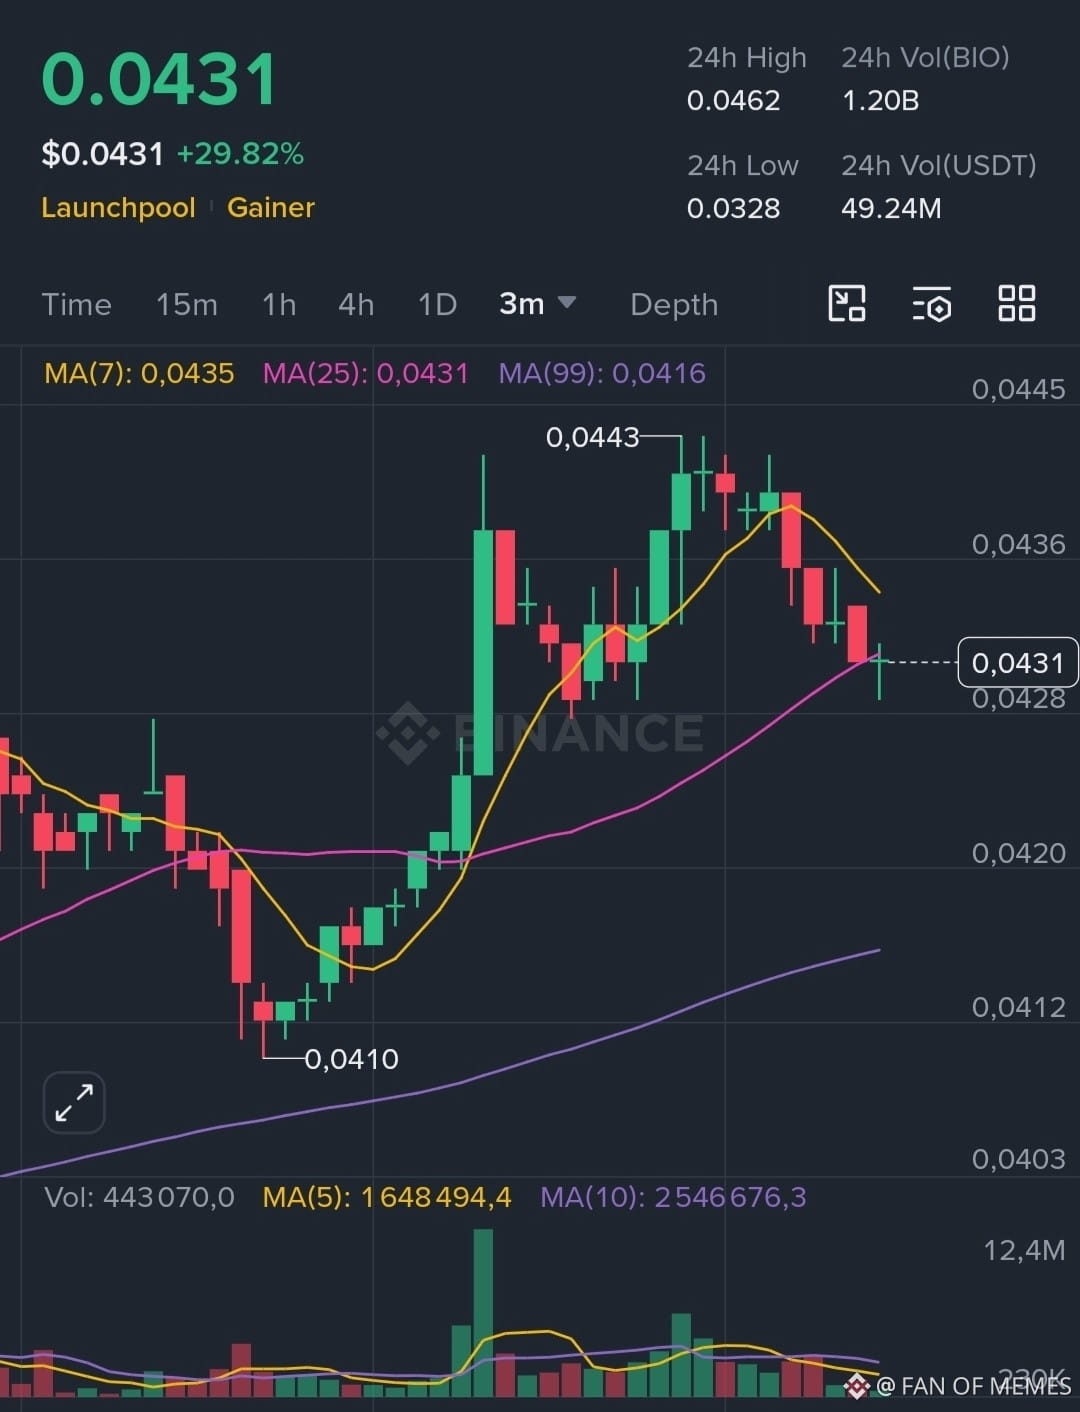This screenshot has width=1080, height=1412.
Task: Click the MA(7): 0,0435 indicator label
Action: pyautogui.click(x=139, y=373)
